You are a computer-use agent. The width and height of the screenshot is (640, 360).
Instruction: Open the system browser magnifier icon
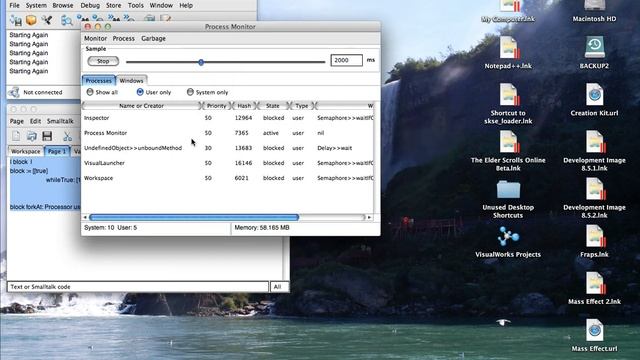67,20
